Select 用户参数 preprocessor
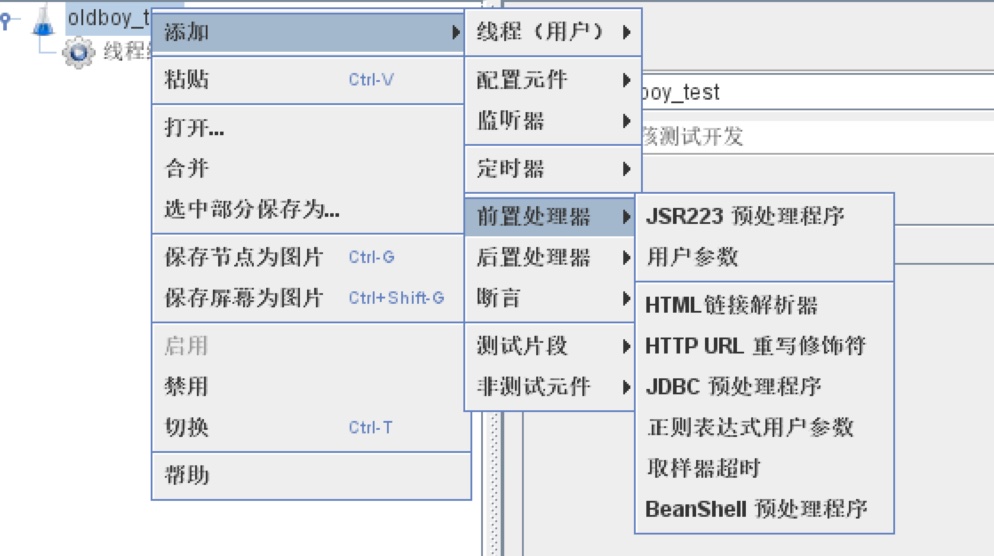 pyautogui.click(x=692, y=257)
